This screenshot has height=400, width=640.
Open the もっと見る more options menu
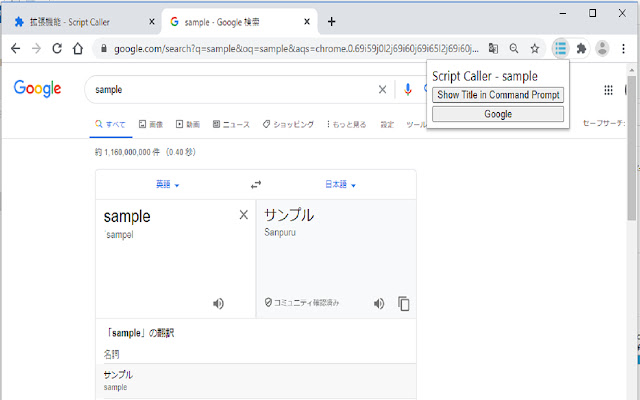[346, 124]
